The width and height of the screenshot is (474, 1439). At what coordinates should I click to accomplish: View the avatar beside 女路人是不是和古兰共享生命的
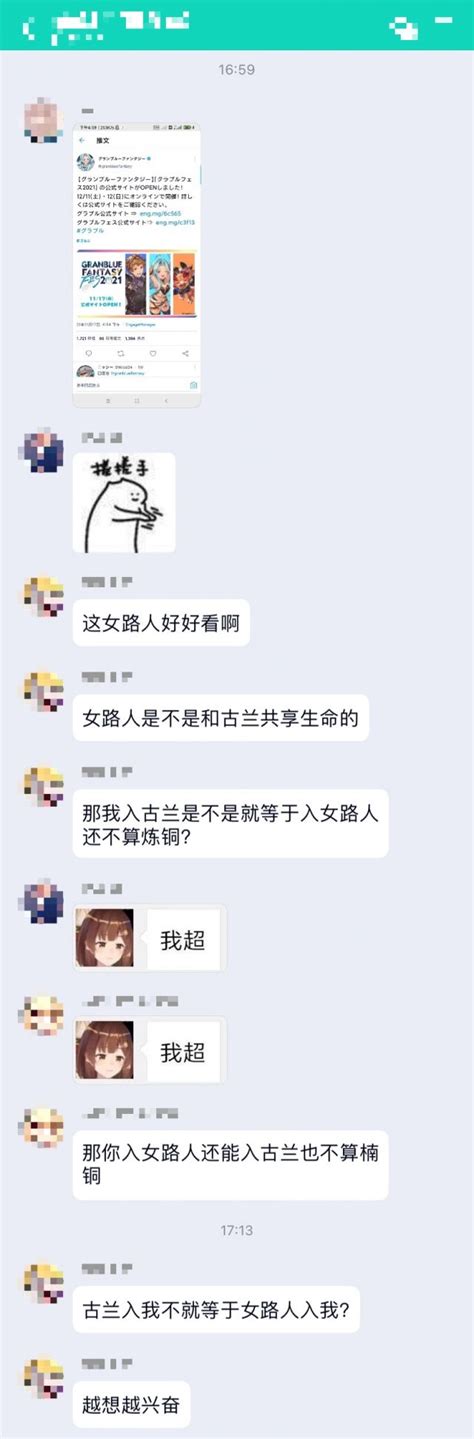pyautogui.click(x=43, y=692)
